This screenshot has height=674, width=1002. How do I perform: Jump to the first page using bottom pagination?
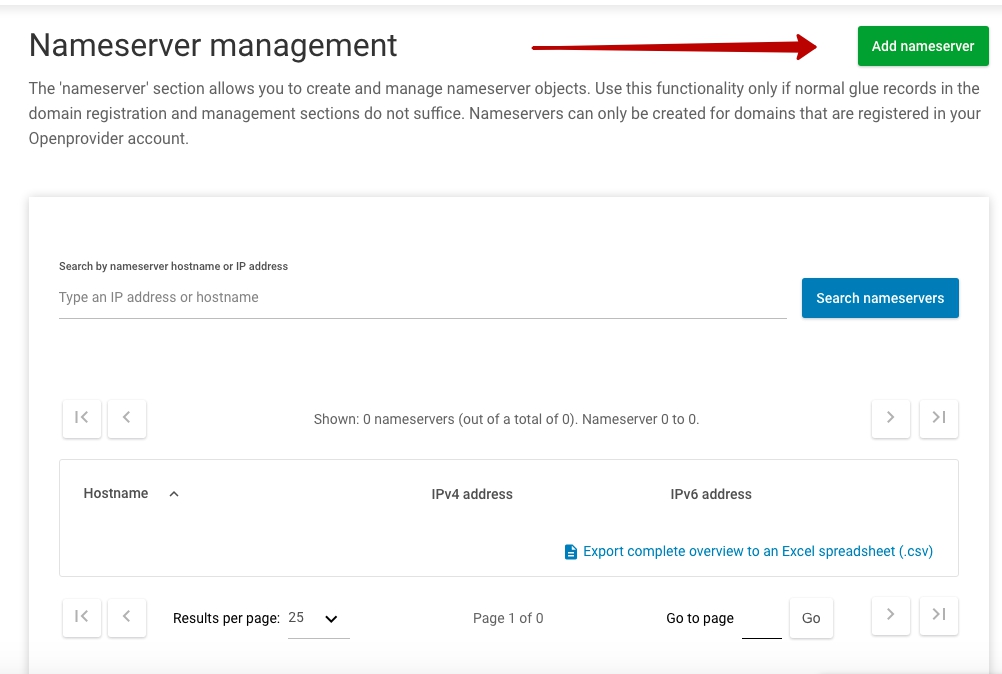(81, 617)
